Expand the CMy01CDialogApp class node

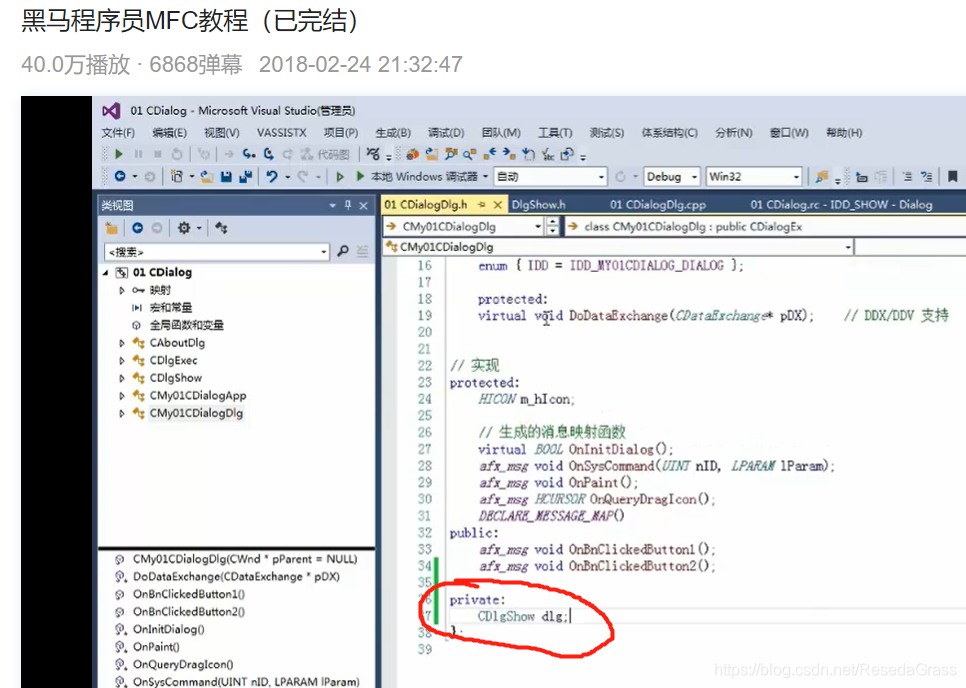point(122,395)
